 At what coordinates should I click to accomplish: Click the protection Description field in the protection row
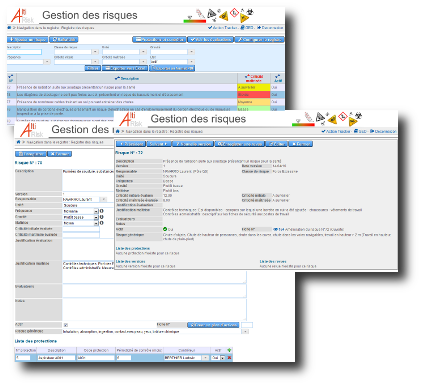[x=56, y=358]
